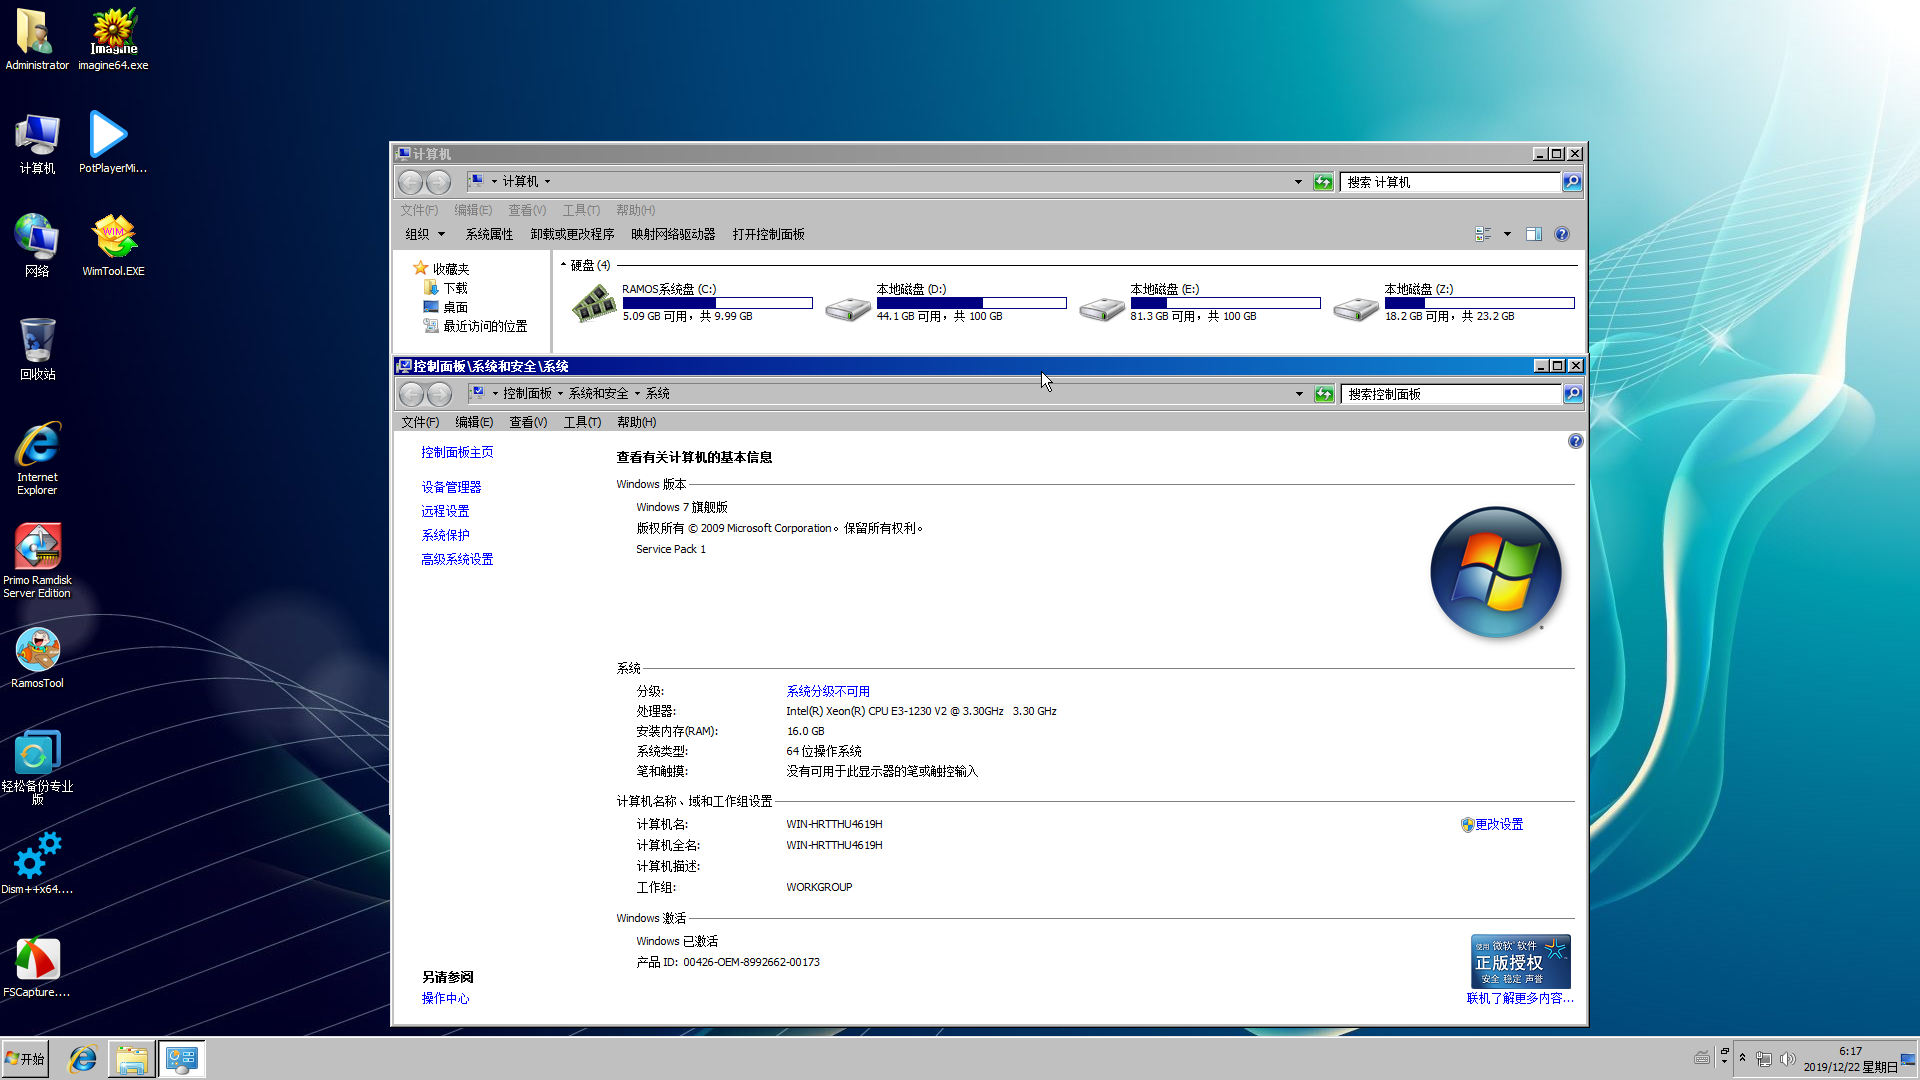Viewport: 1920px width, 1080px height.
Task: Select RAMOS系统盘 (C:) drive
Action: point(692,302)
